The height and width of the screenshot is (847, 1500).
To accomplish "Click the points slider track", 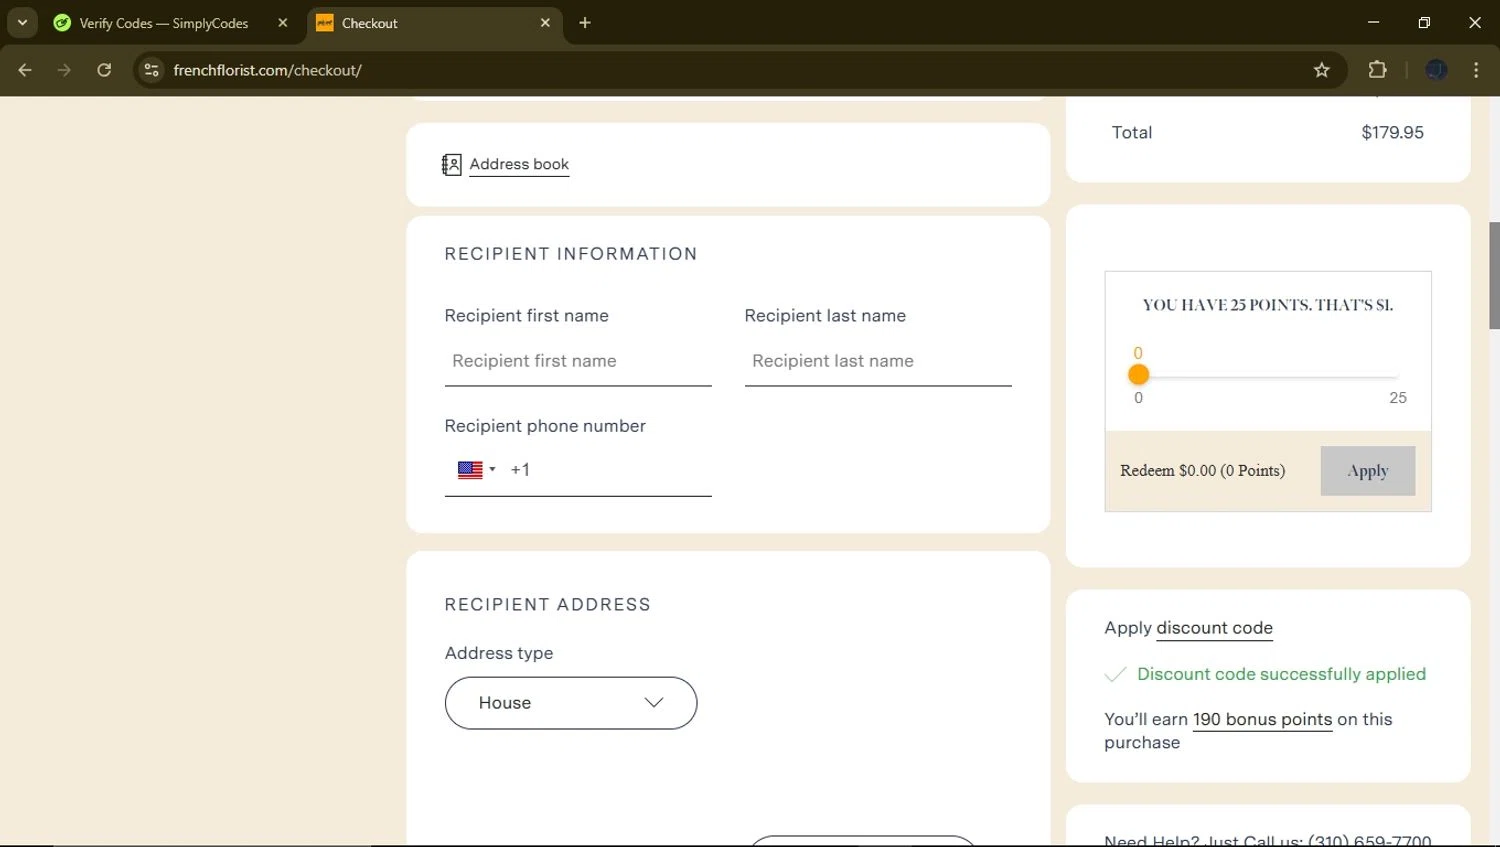I will (x=1268, y=376).
